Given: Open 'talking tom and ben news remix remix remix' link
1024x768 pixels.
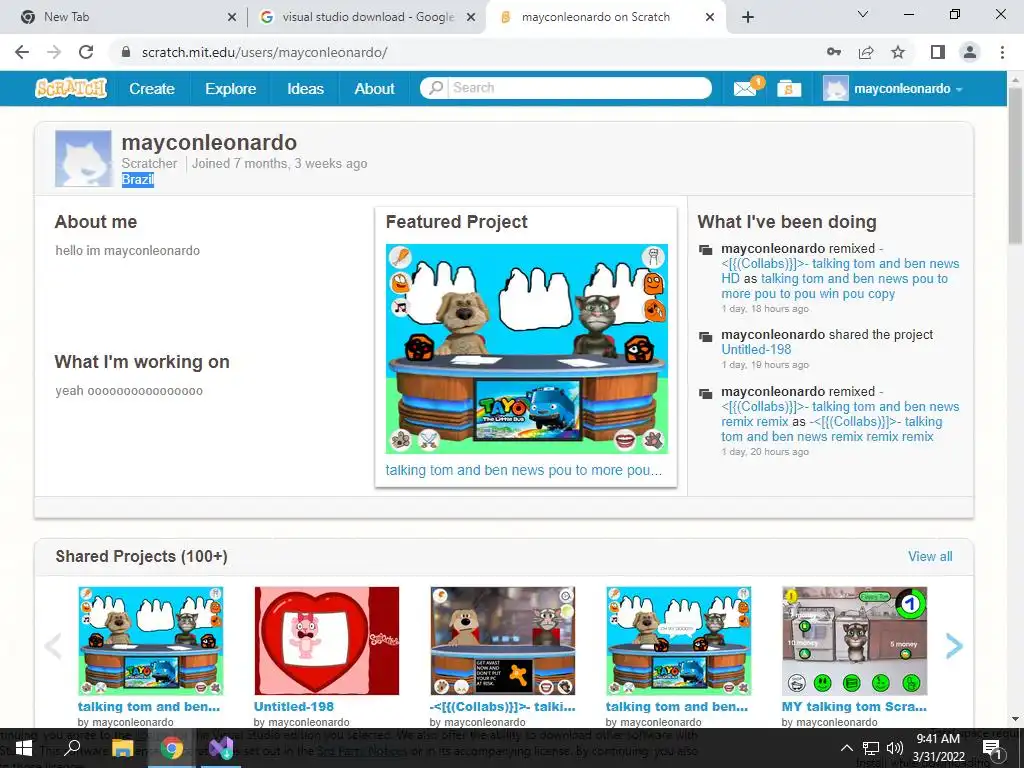Looking at the screenshot, I should click(831, 429).
